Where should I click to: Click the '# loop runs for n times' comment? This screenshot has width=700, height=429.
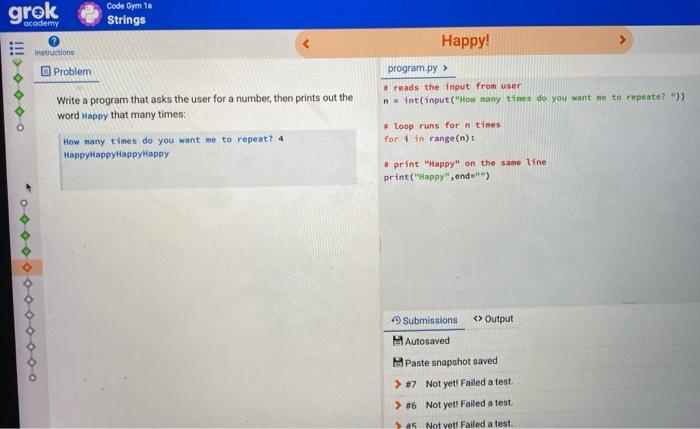[x=442, y=125]
